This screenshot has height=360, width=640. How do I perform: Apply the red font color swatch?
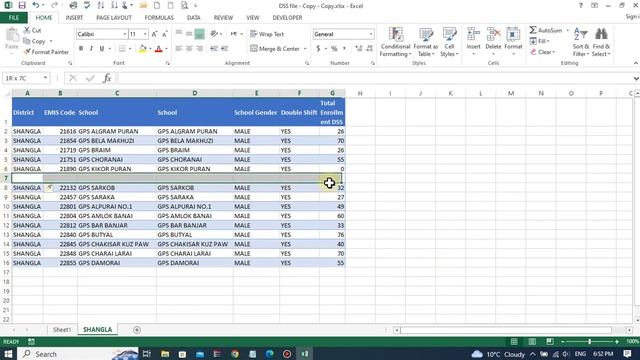pos(159,49)
